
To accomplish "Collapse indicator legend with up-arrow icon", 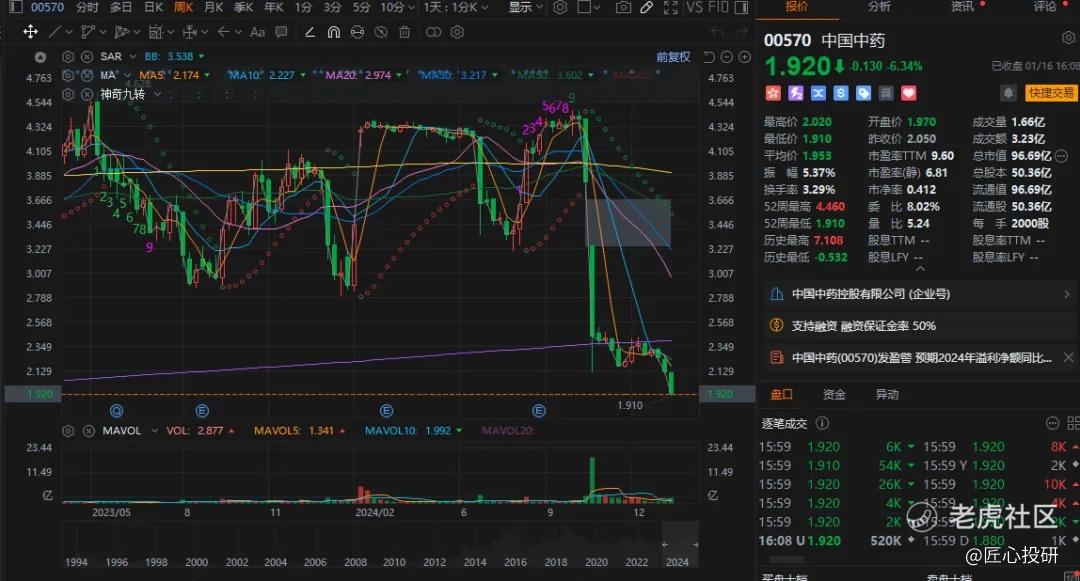I will (x=41, y=57).
